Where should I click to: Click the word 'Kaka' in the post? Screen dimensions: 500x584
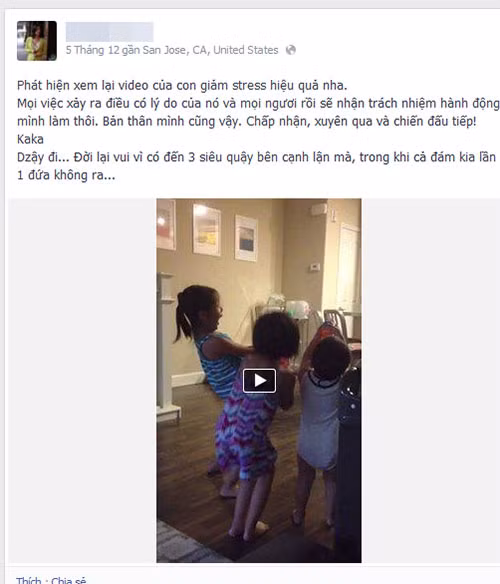[30, 139]
